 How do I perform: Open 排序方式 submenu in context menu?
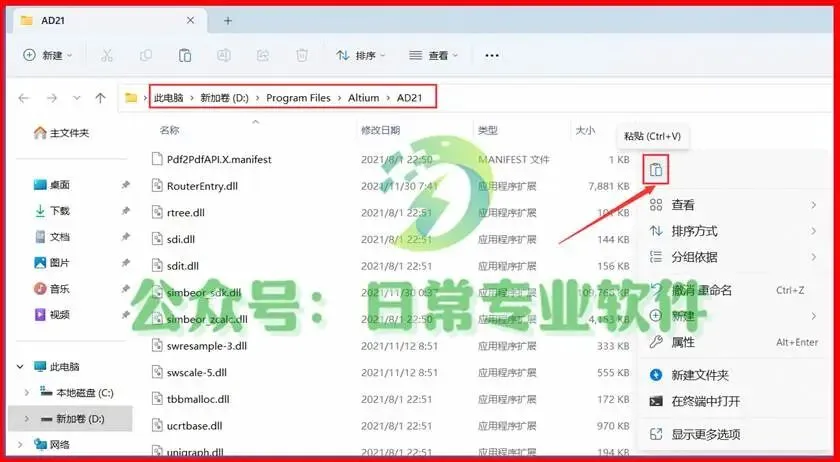733,232
